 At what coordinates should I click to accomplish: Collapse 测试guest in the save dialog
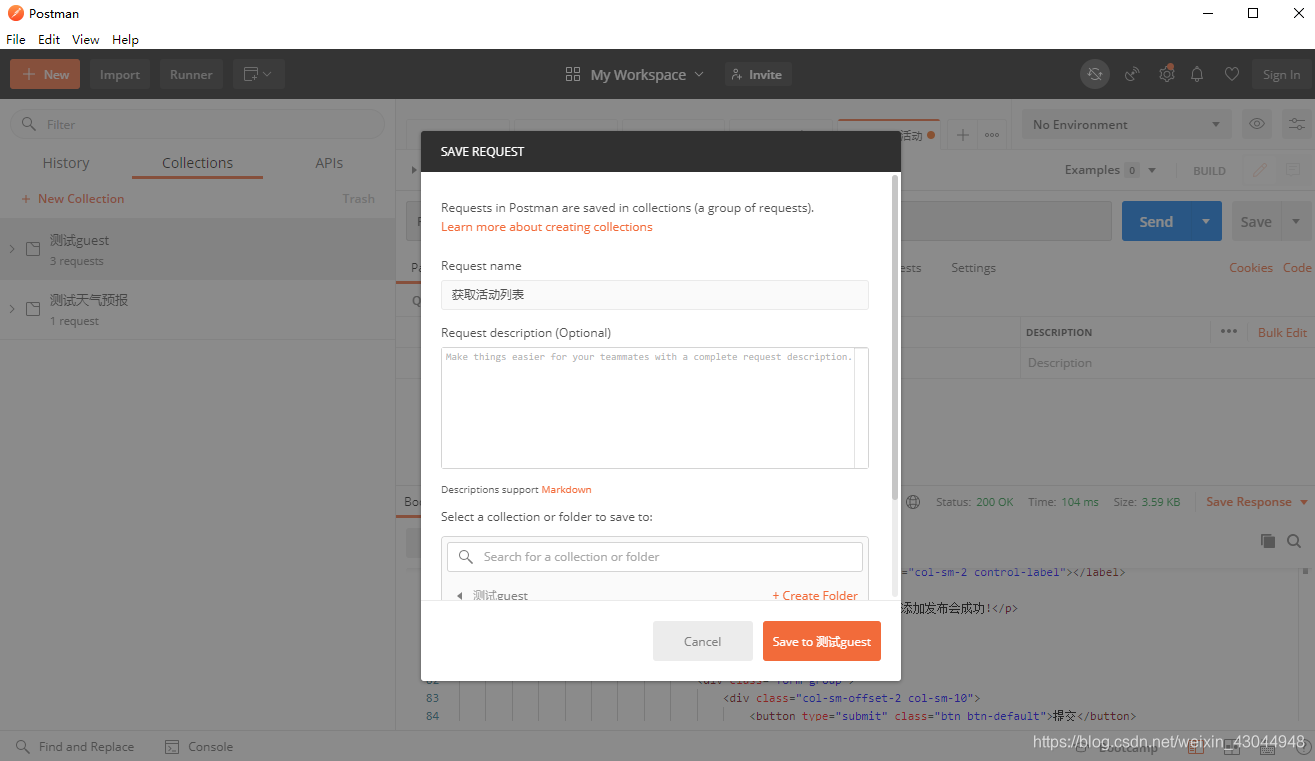click(460, 596)
